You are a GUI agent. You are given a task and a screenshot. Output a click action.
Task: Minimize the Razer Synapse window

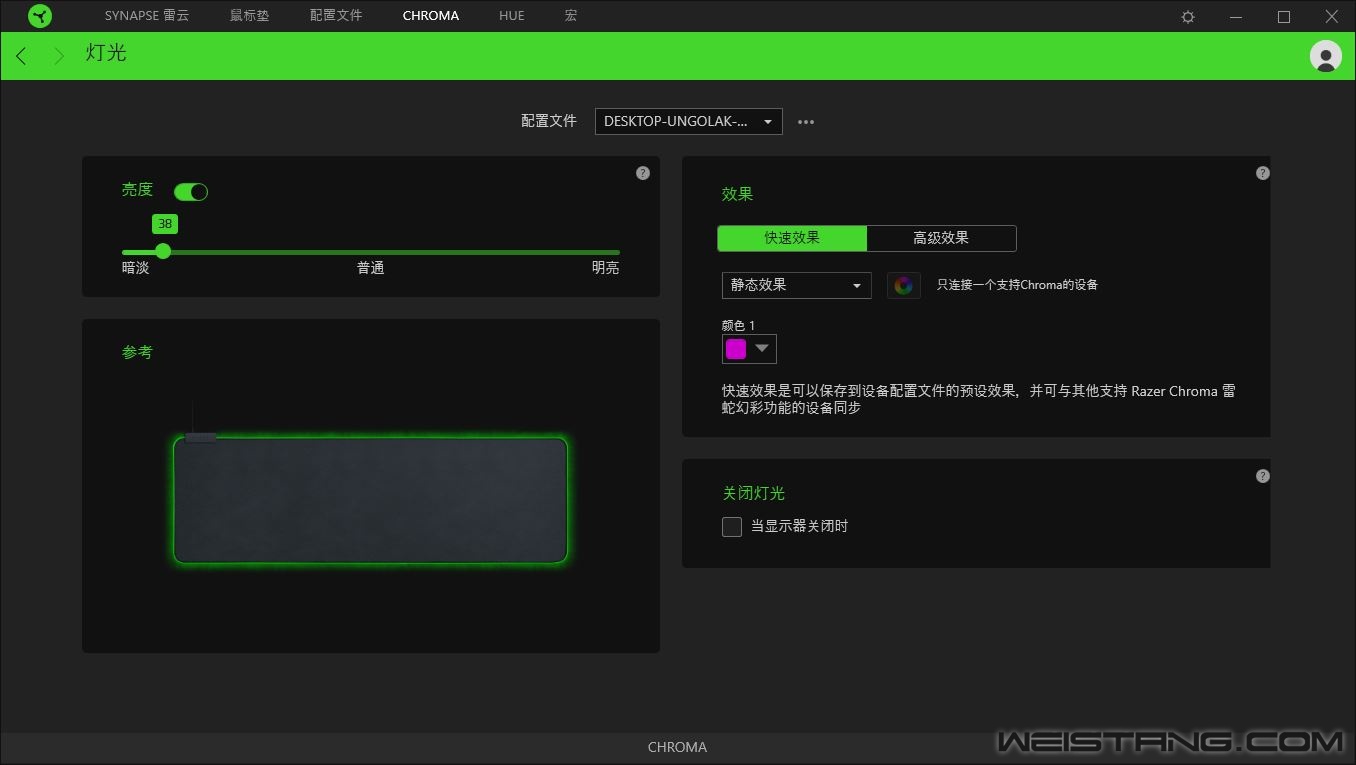1236,17
